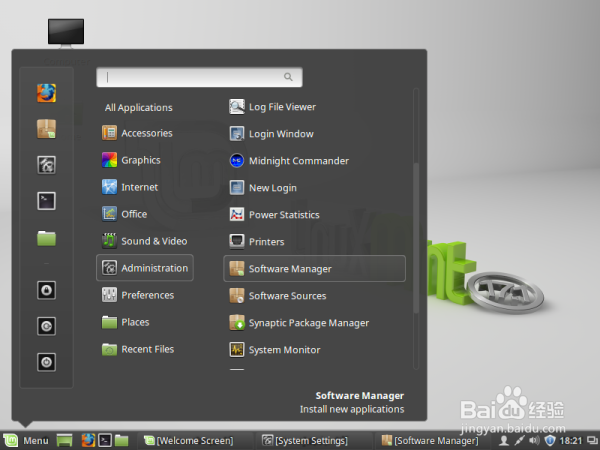Image resolution: width=600 pixels, height=450 pixels.
Task: Select the Internet category
Action: 145,187
